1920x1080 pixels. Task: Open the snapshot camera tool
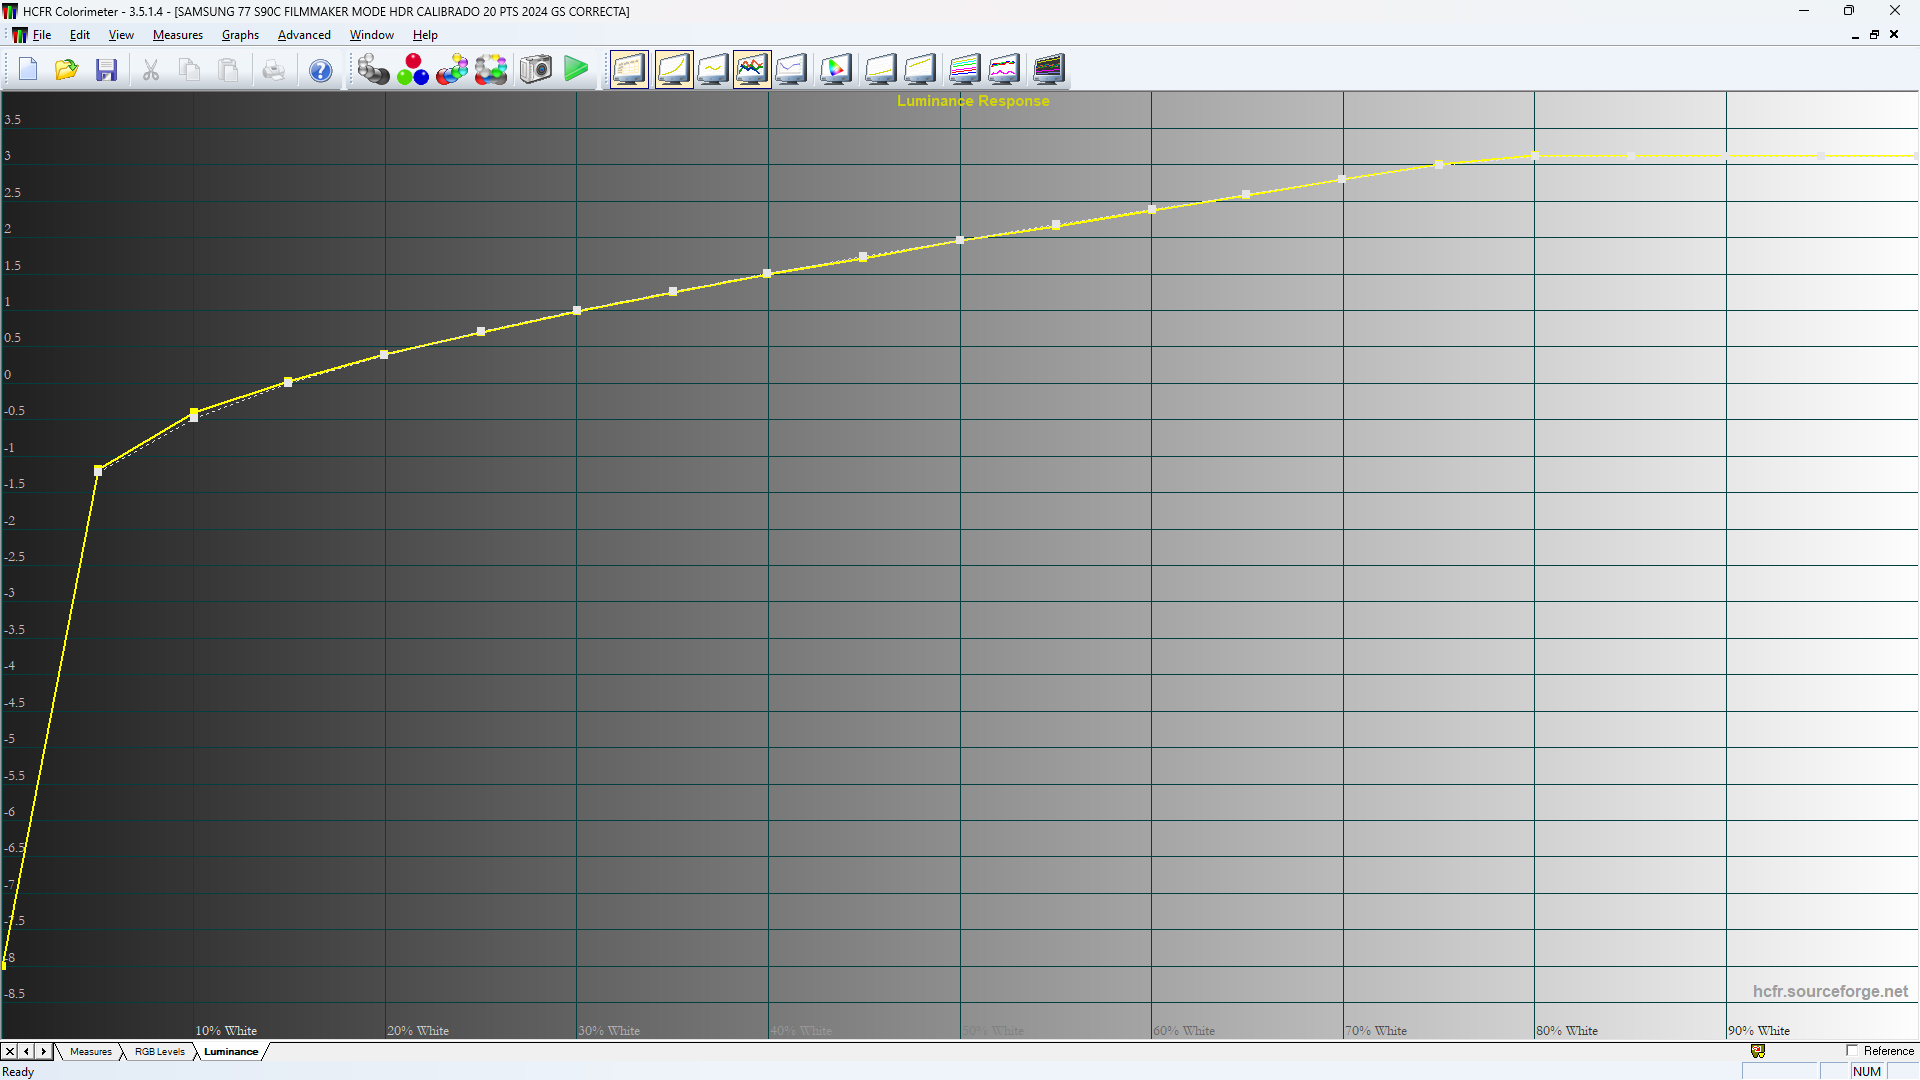(x=535, y=69)
